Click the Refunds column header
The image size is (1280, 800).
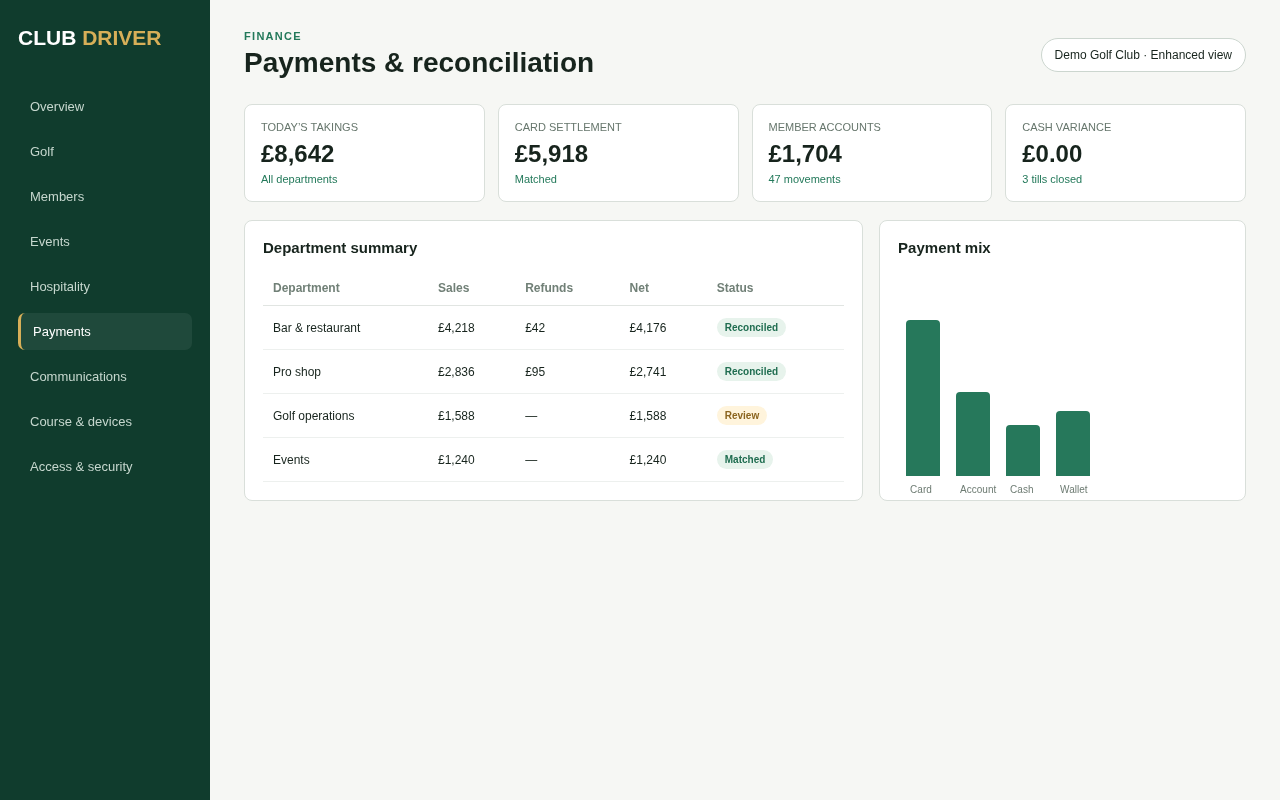pyautogui.click(x=549, y=288)
